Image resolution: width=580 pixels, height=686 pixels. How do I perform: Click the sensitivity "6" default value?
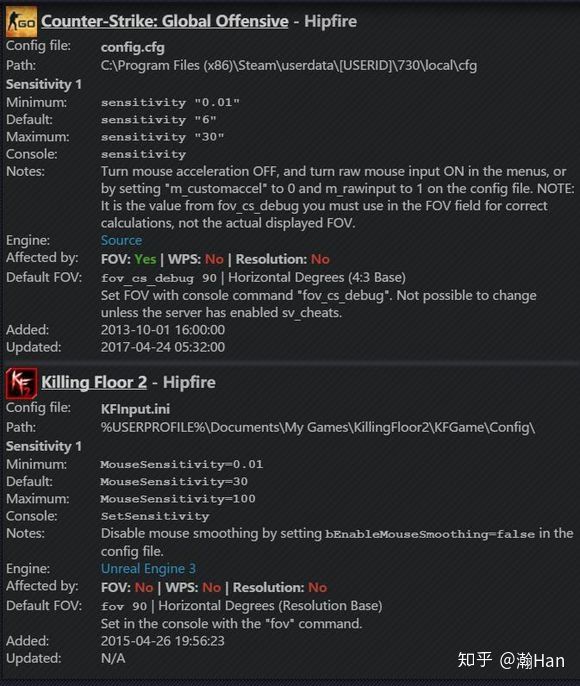[158, 120]
